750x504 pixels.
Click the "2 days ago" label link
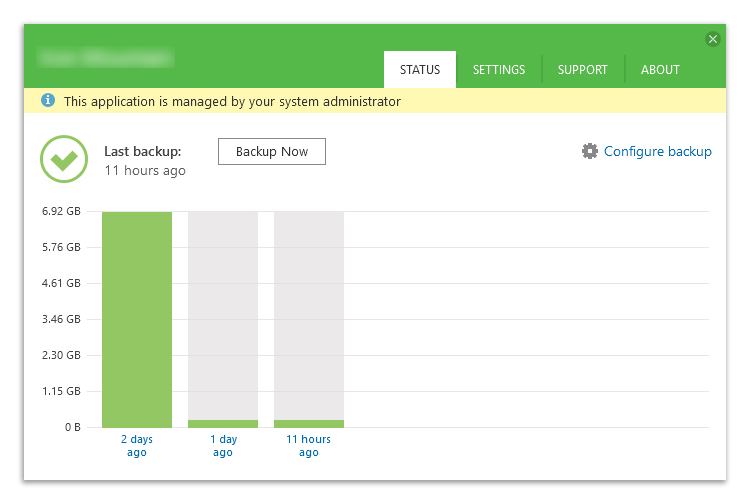click(x=137, y=446)
